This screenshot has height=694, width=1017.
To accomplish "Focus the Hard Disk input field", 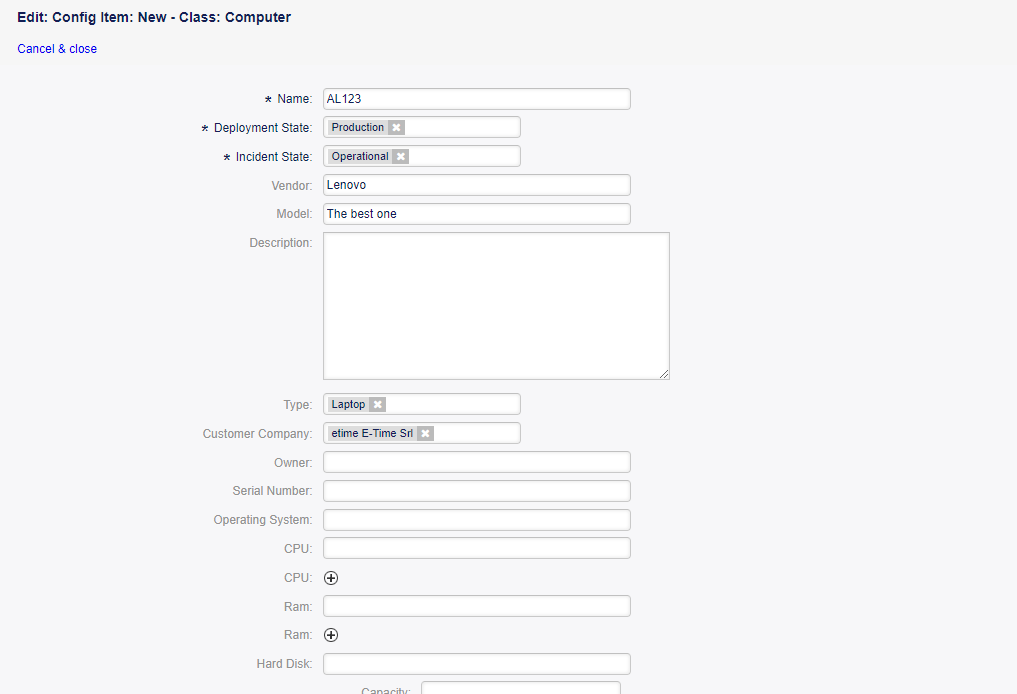I will pyautogui.click(x=476, y=664).
